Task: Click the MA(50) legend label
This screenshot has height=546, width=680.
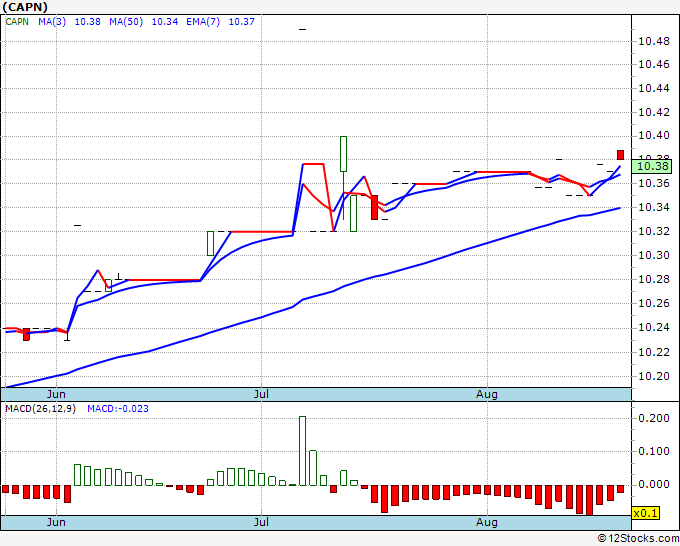Action: 126,22
